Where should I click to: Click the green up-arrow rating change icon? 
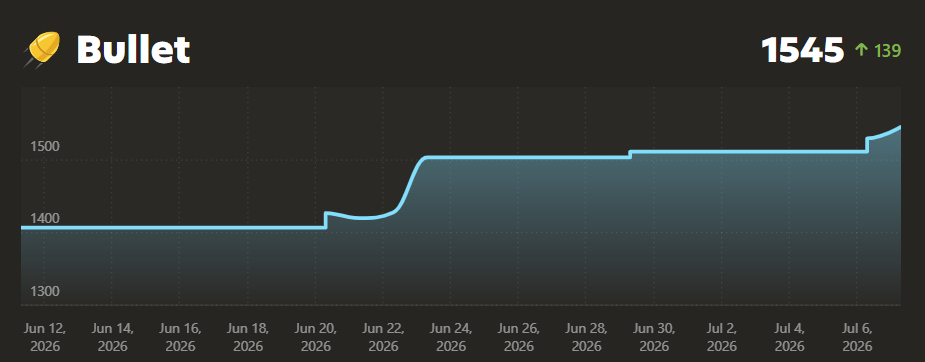pos(861,50)
